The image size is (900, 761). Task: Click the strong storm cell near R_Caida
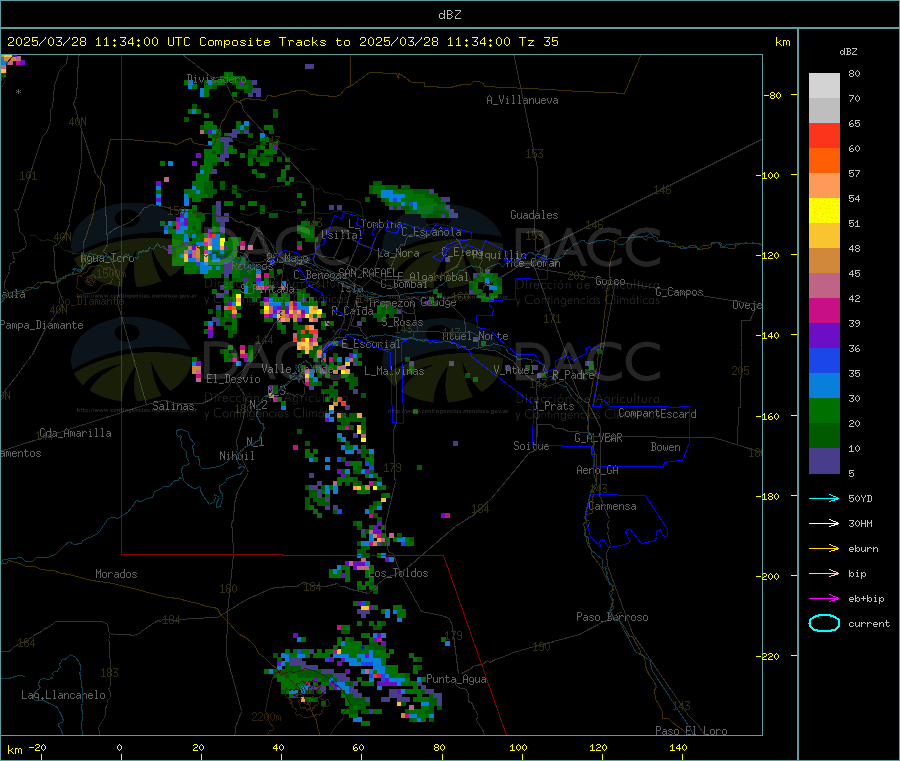pyautogui.click(x=293, y=313)
